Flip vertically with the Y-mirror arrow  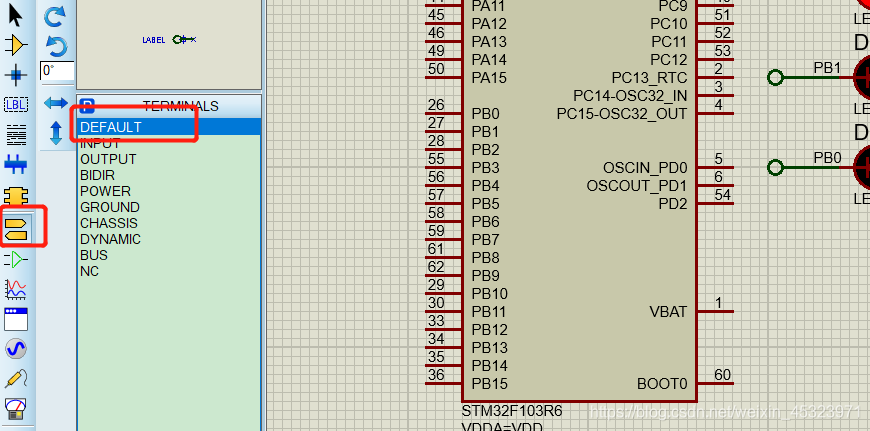click(56, 133)
